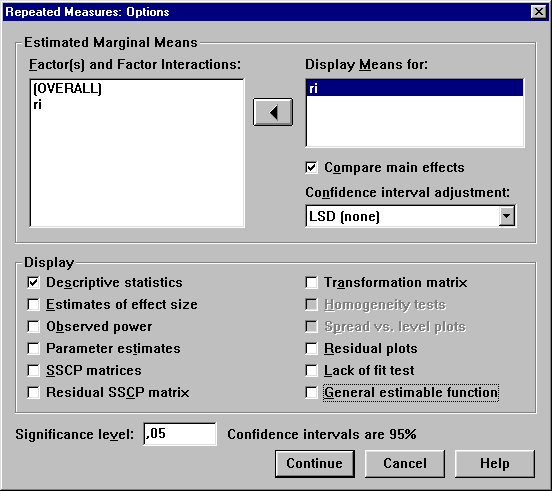
Task: Uncheck Compare main effects
Action: pyautogui.click(x=311, y=168)
